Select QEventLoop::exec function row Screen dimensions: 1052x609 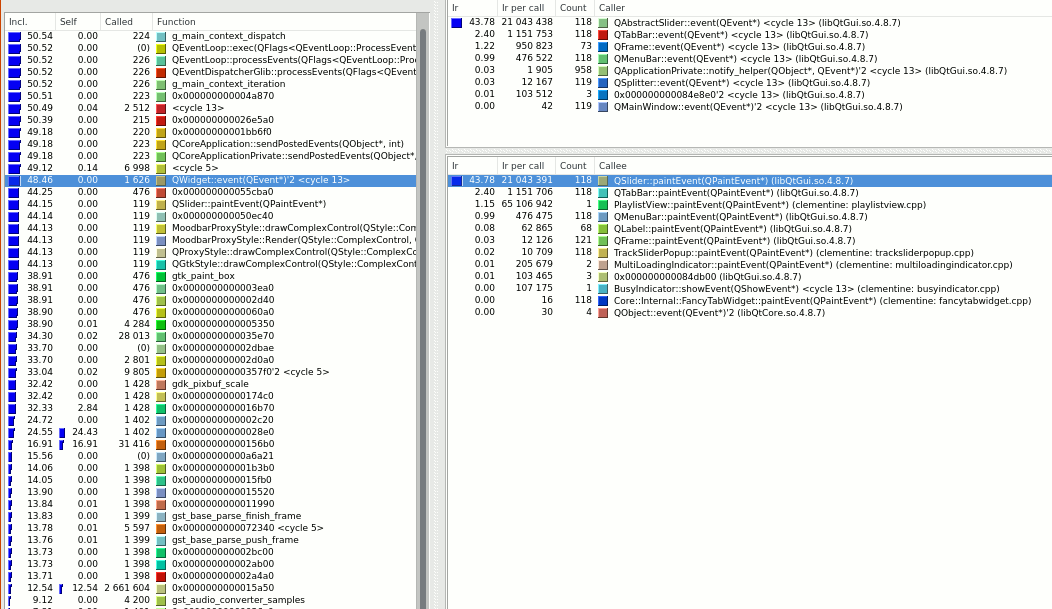click(x=211, y=48)
